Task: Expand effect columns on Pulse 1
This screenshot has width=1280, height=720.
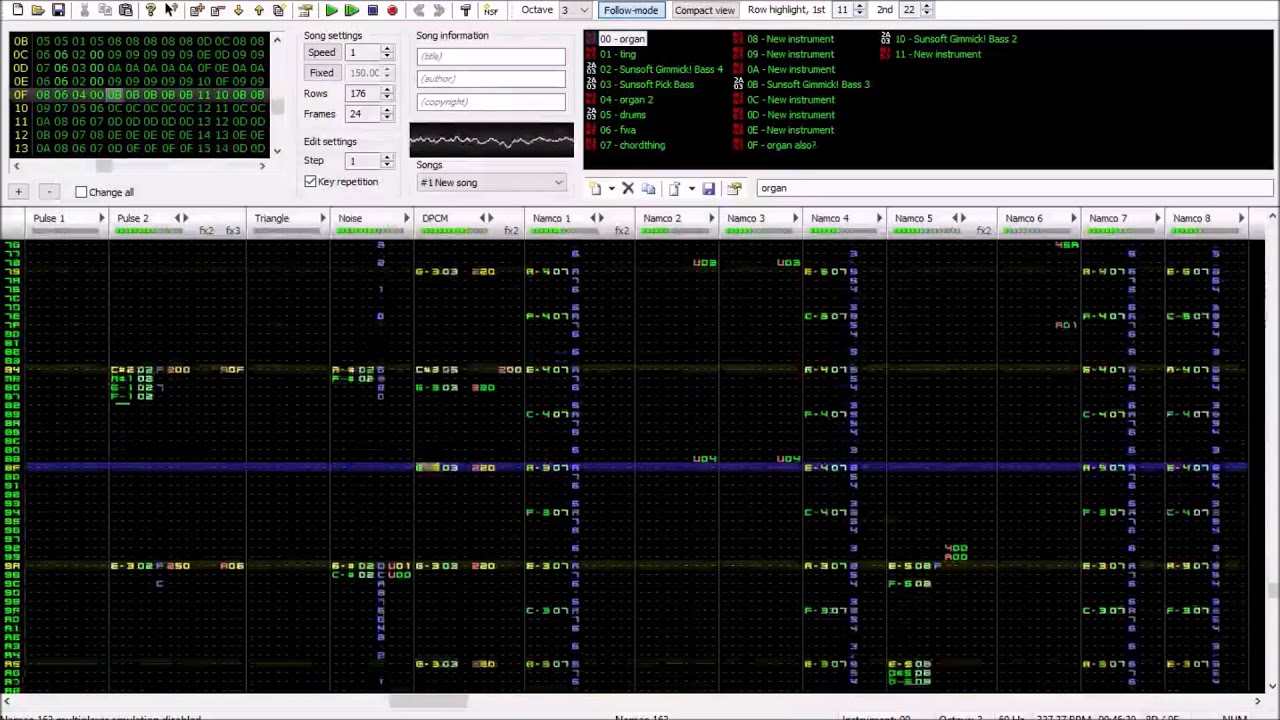Action: [101, 218]
